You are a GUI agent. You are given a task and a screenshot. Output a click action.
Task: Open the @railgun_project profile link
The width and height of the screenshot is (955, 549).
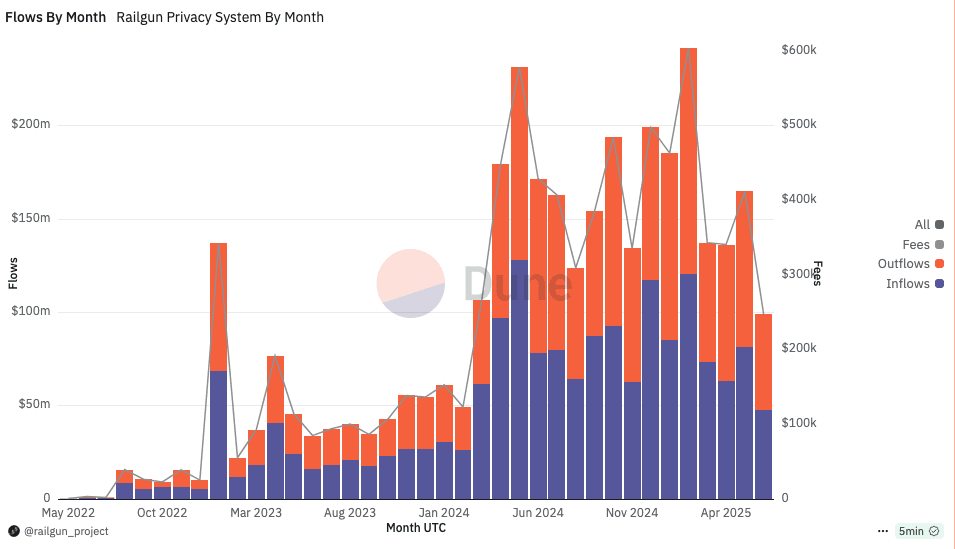[66, 531]
